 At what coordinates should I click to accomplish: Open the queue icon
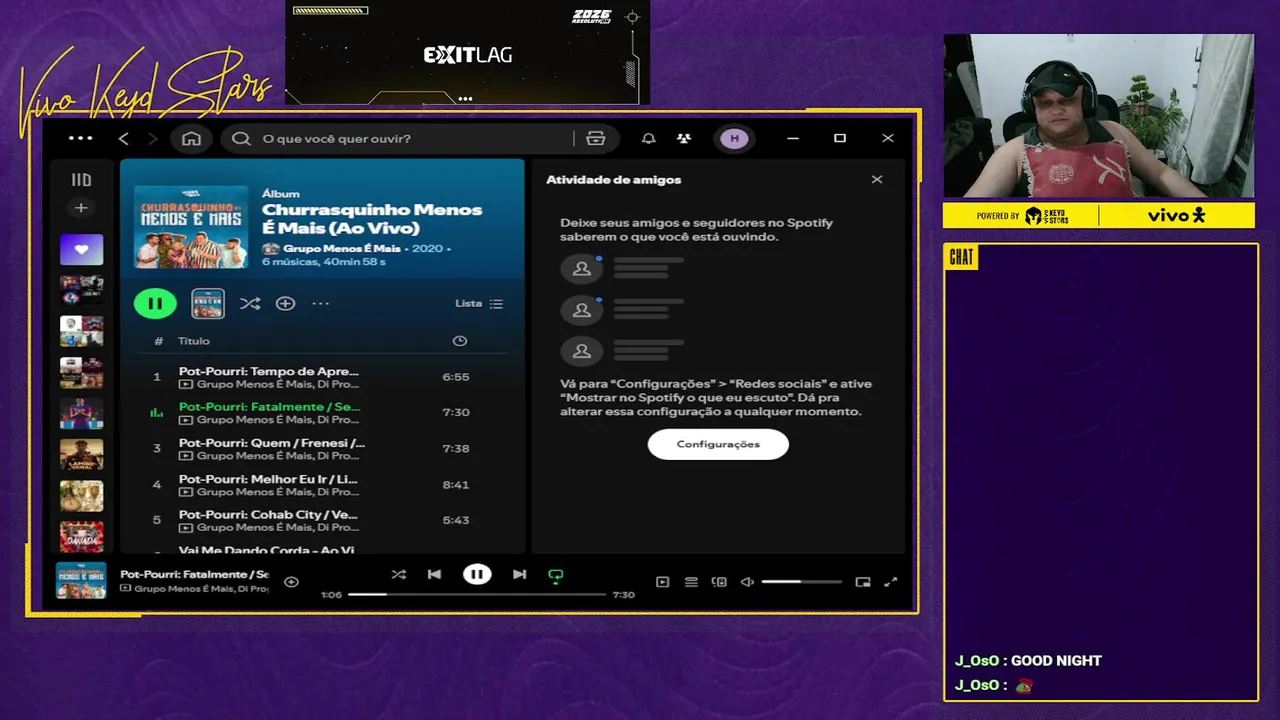(x=691, y=582)
